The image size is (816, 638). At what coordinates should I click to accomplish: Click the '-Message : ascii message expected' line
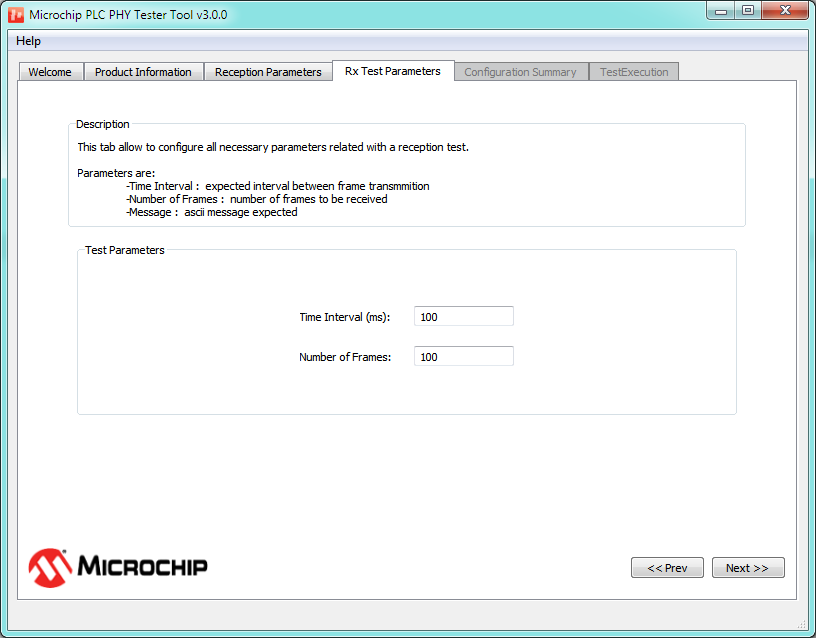pyautogui.click(x=212, y=212)
